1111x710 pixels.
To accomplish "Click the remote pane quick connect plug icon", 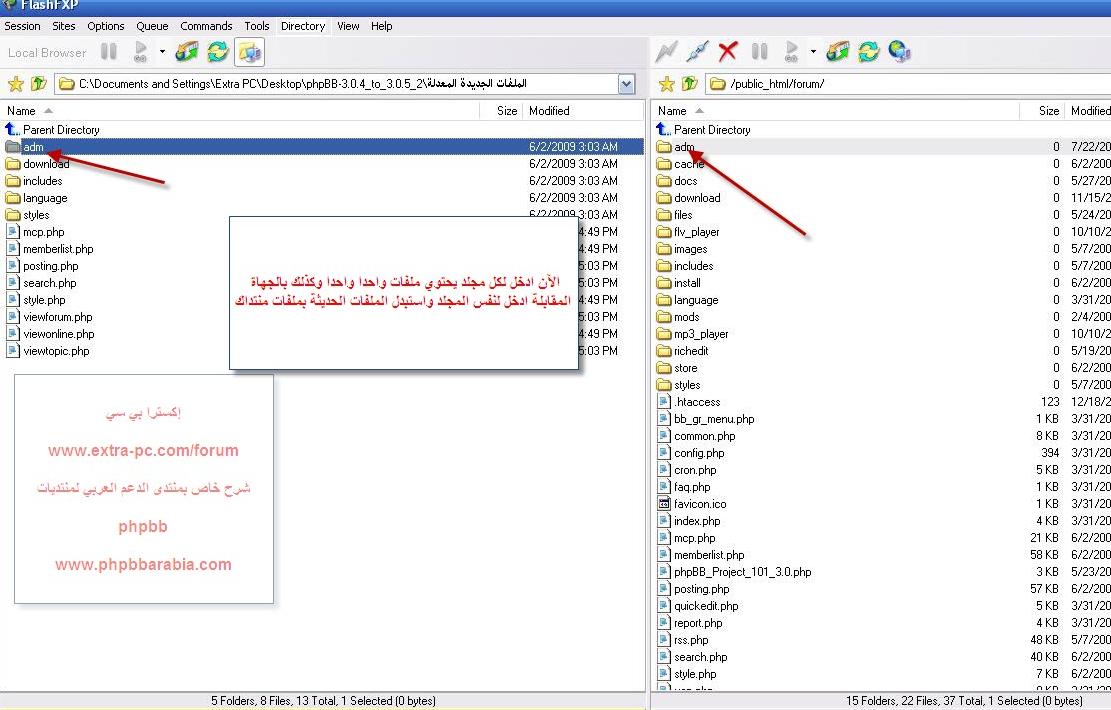I will (x=697, y=52).
